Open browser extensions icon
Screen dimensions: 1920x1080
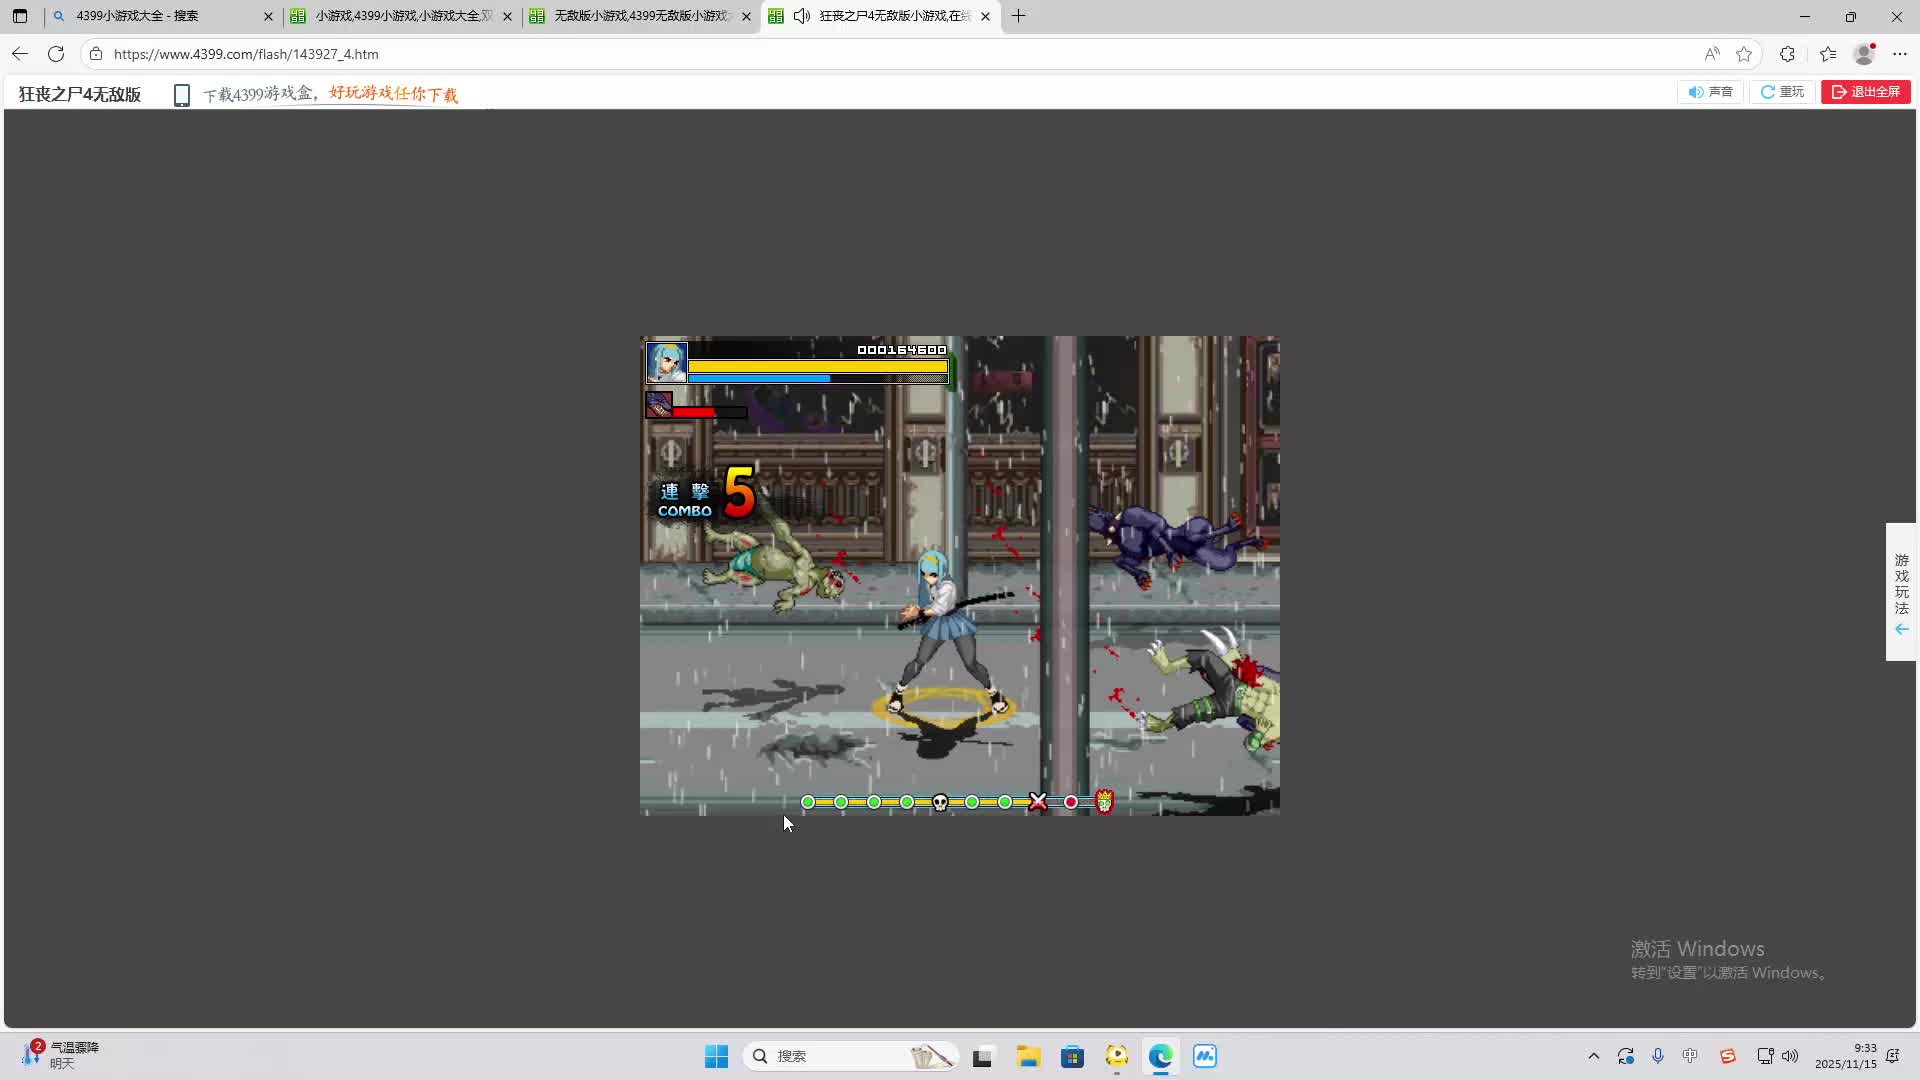1787,54
